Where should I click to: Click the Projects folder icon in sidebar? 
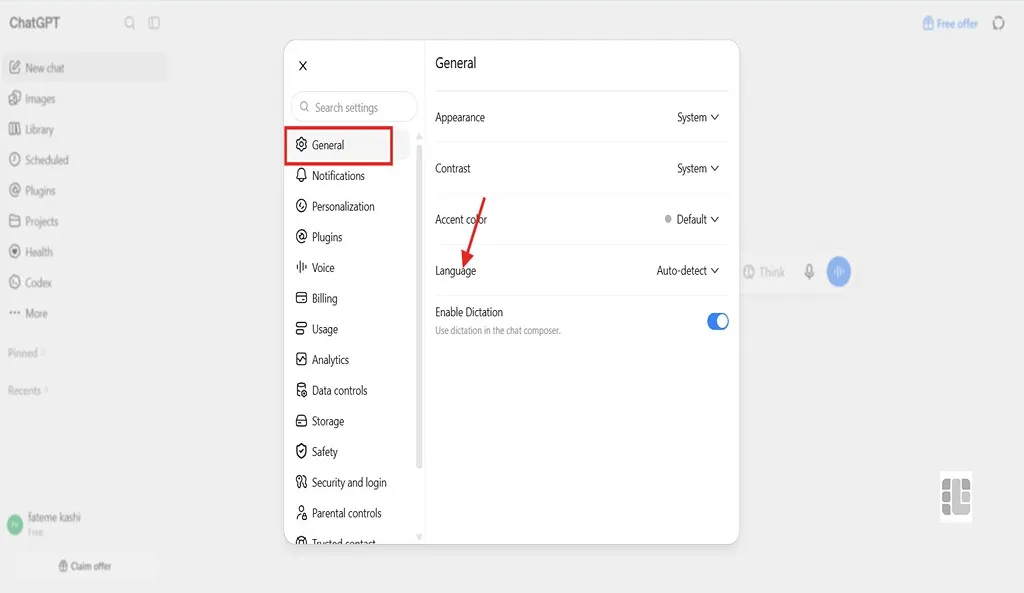(x=14, y=221)
